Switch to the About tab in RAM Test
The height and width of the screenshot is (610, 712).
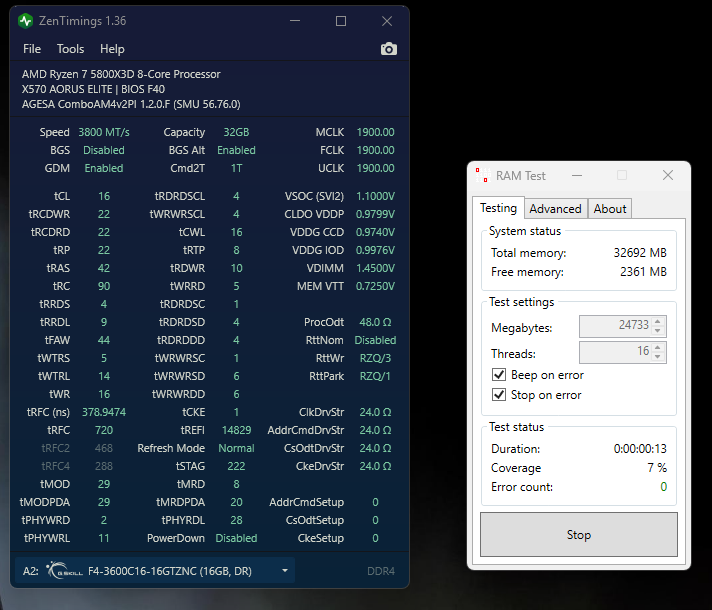610,208
